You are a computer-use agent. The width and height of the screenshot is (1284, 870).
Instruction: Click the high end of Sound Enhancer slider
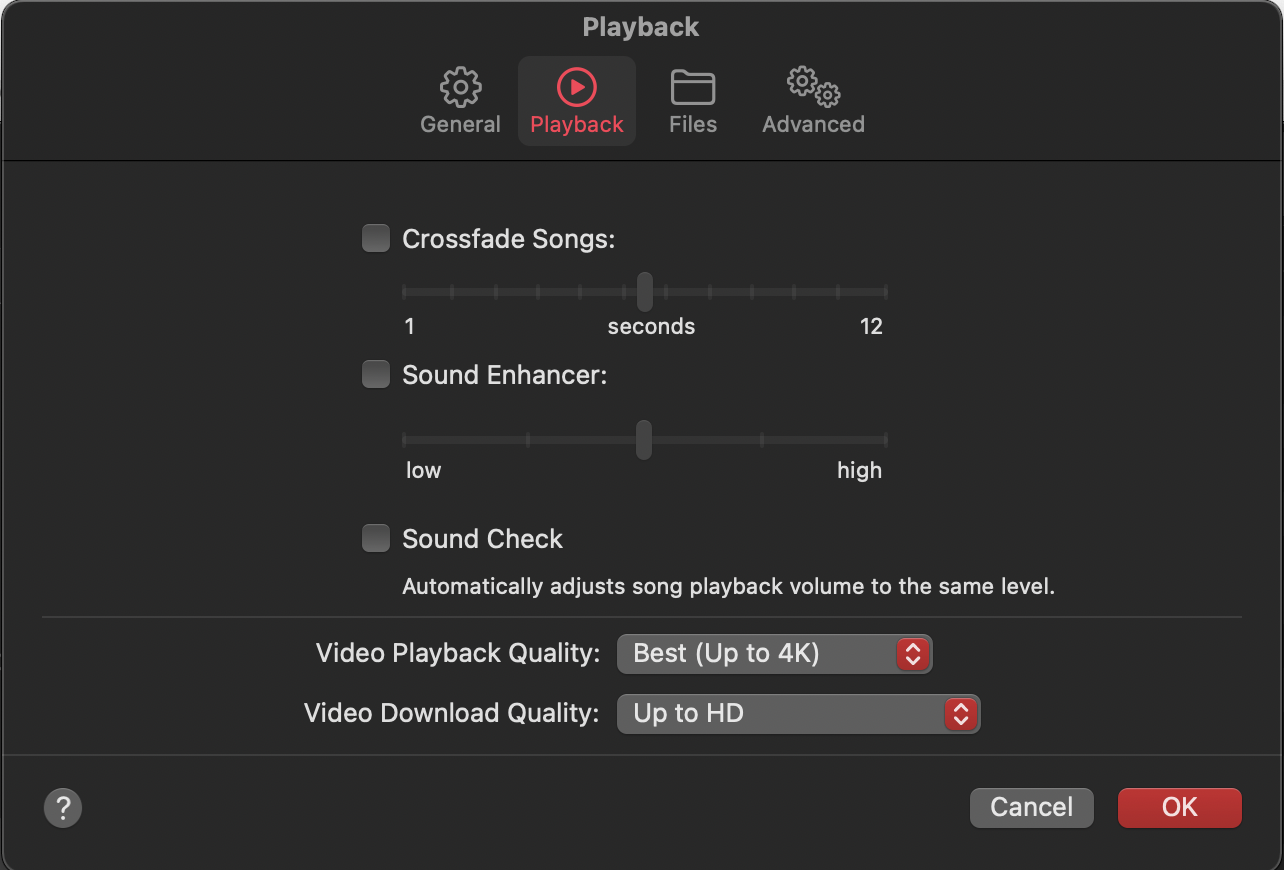click(x=884, y=440)
